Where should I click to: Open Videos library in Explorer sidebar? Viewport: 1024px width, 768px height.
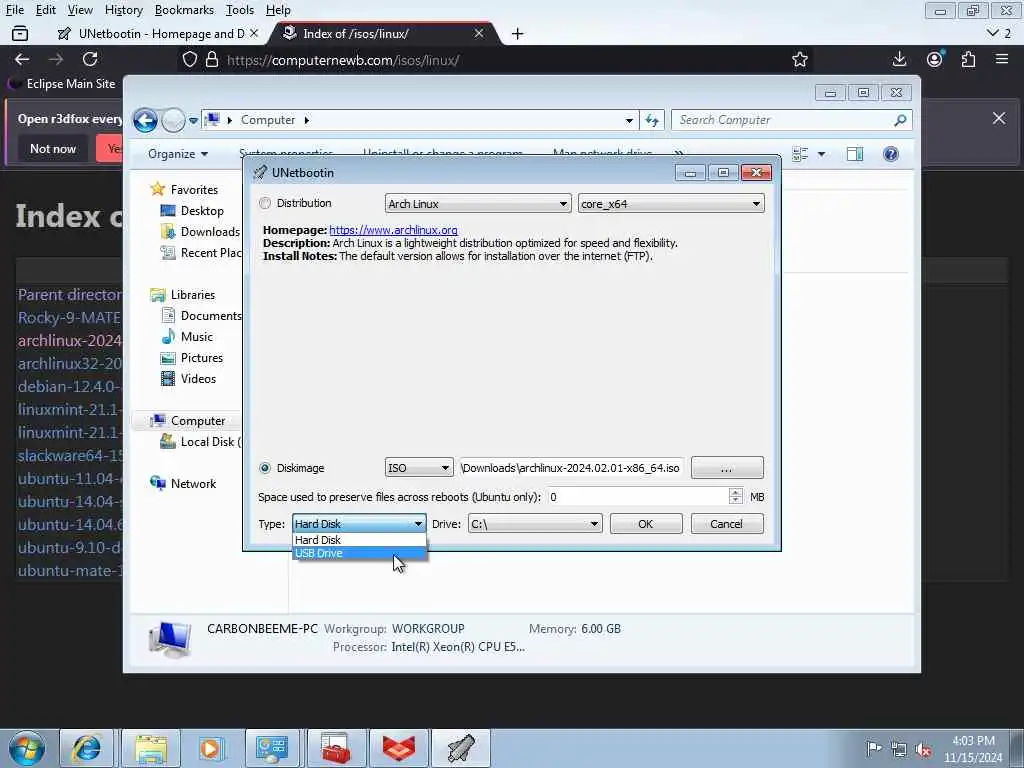pos(189,379)
